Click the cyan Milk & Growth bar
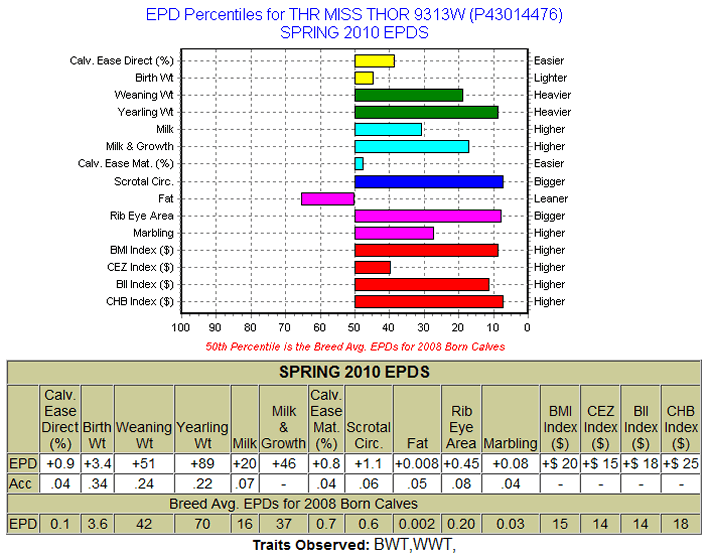Image resolution: width=709 pixels, height=557 pixels. [x=411, y=146]
